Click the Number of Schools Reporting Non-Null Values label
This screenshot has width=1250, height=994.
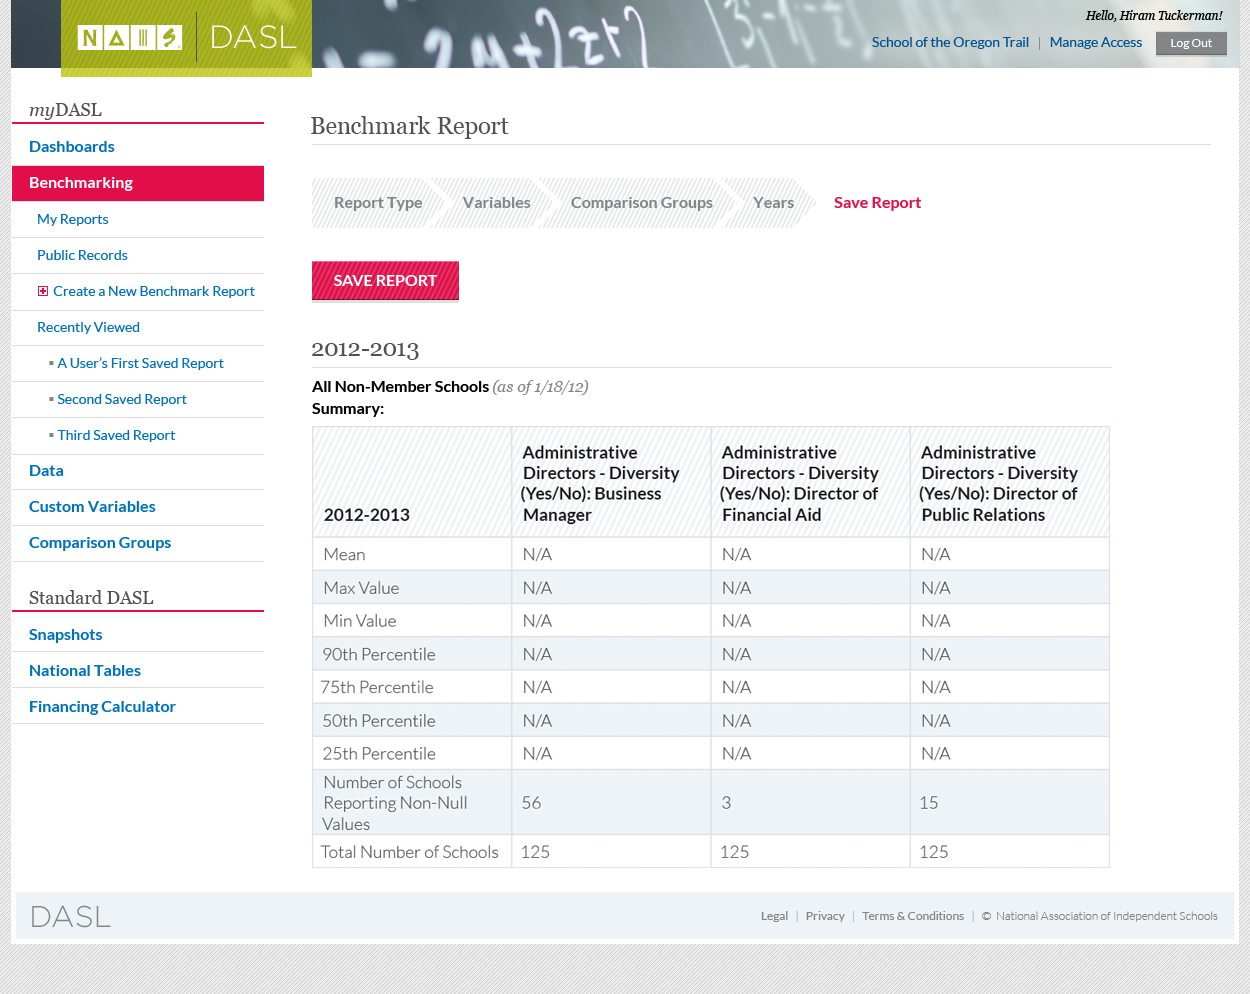coord(395,803)
